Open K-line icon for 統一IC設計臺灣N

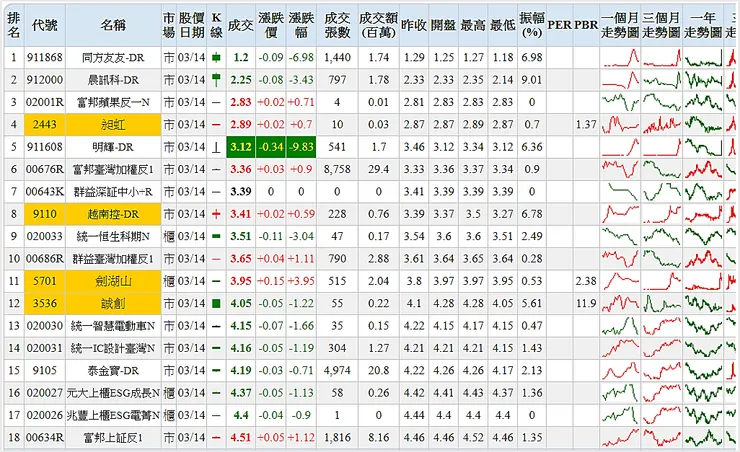[x=216, y=348]
